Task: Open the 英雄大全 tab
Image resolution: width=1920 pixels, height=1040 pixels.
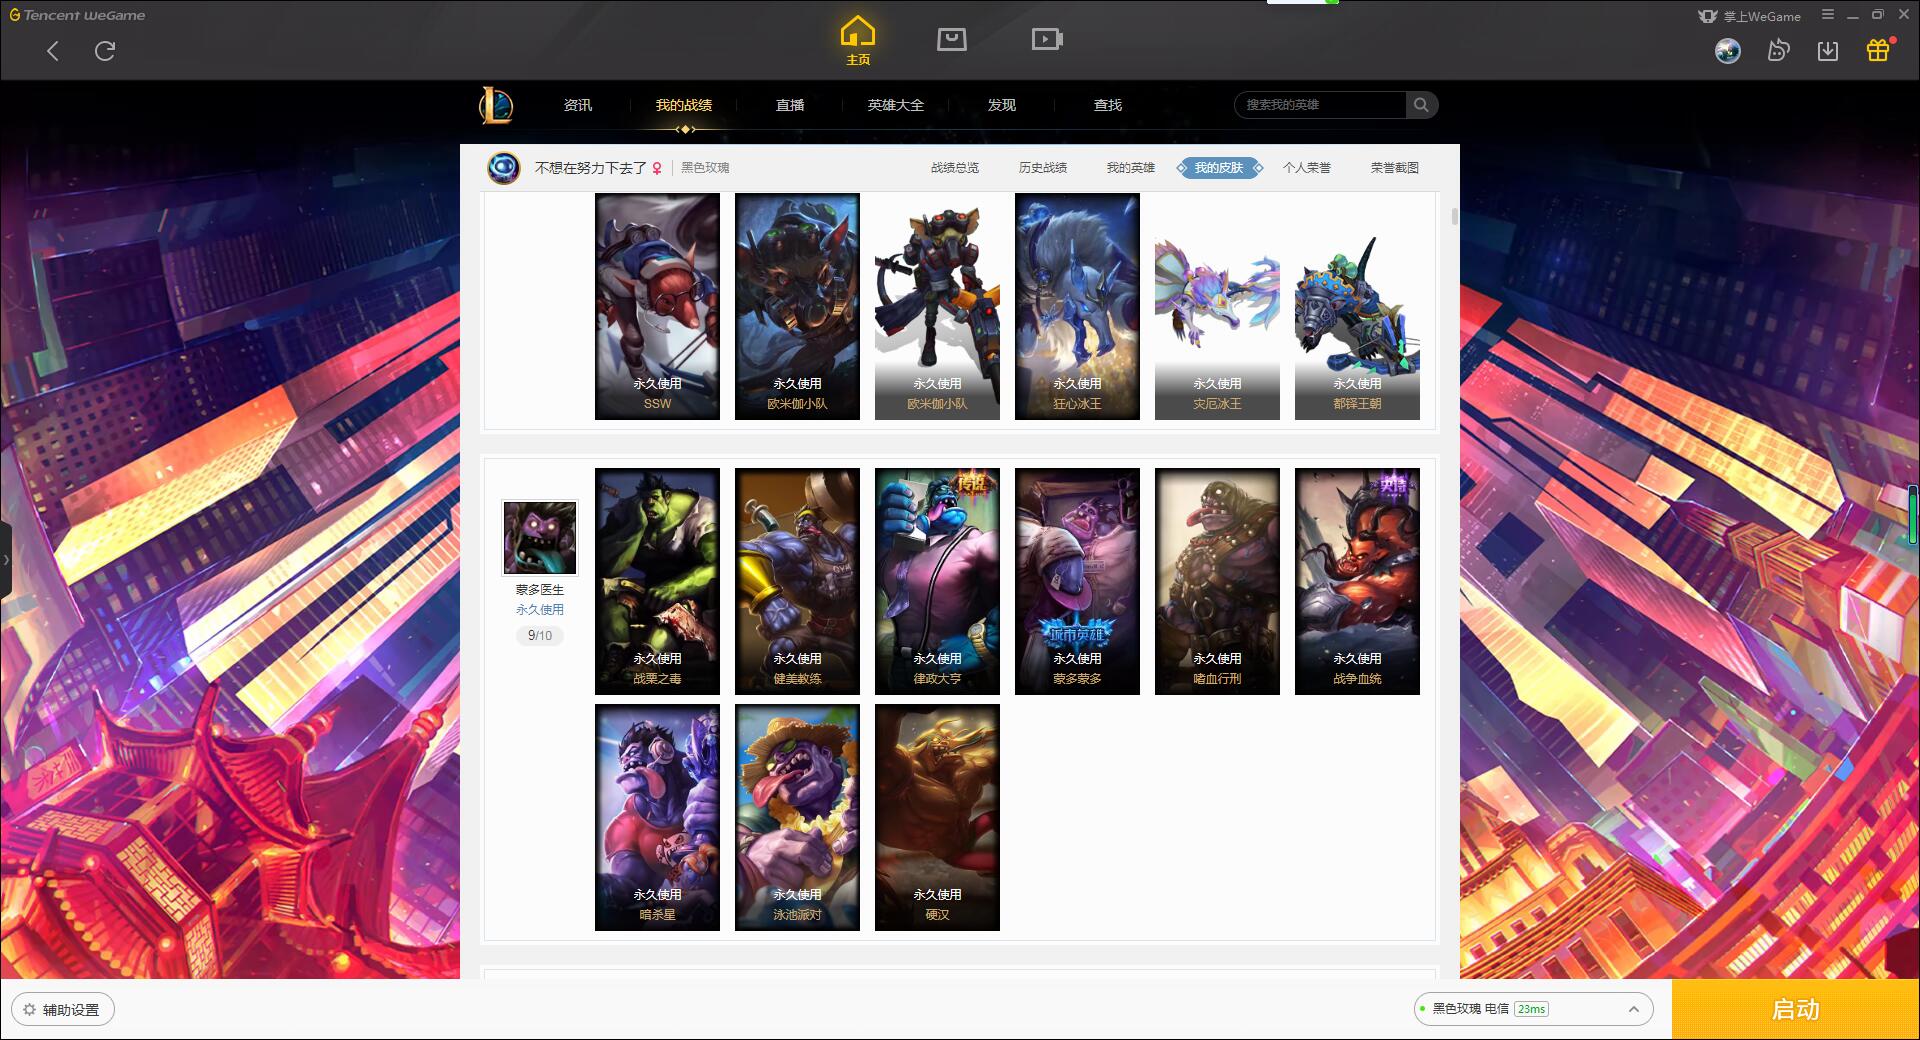Action: tap(896, 105)
